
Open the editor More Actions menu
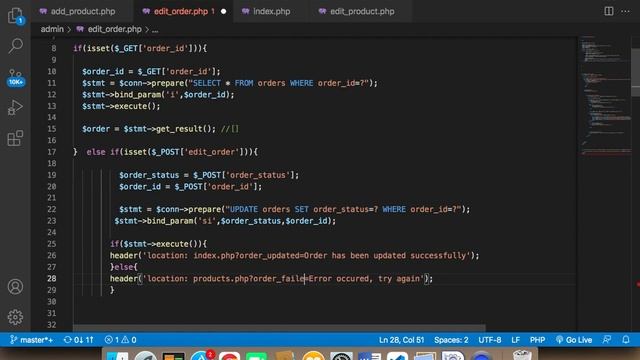[x=625, y=11]
